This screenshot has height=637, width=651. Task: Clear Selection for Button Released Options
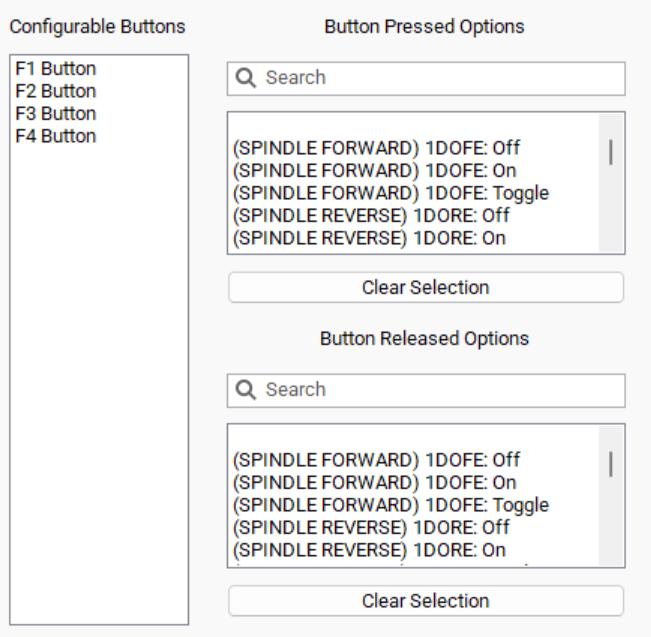click(425, 601)
